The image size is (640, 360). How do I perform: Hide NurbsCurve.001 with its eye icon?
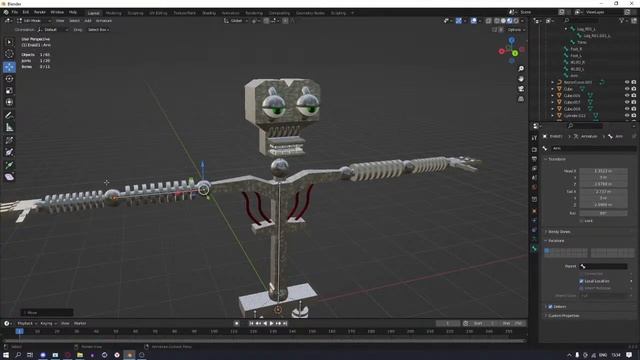[x=627, y=82]
